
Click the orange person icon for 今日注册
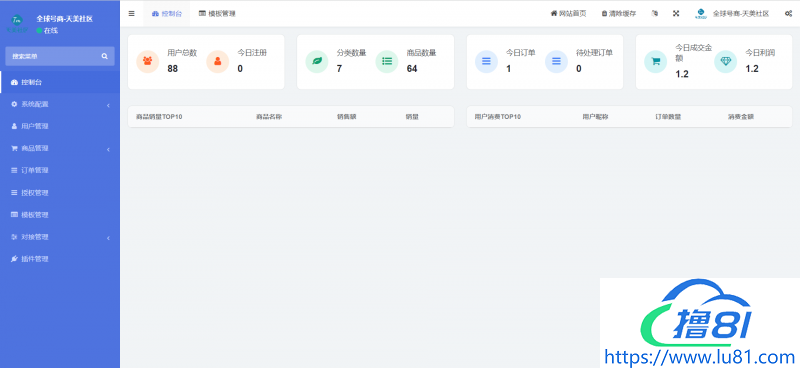[217, 61]
